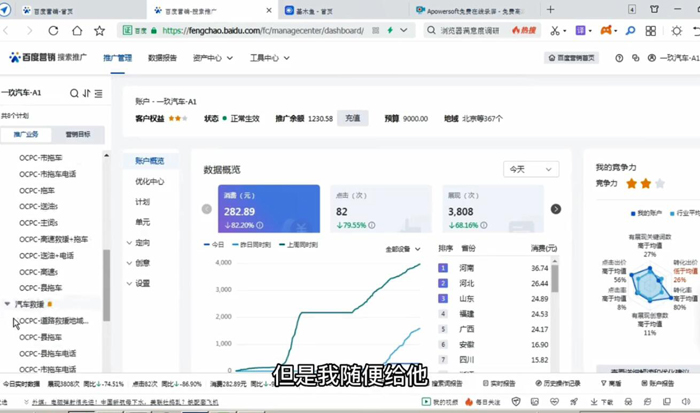Open the 数据报告 top menu
This screenshot has width=700, height=413.
click(162, 58)
